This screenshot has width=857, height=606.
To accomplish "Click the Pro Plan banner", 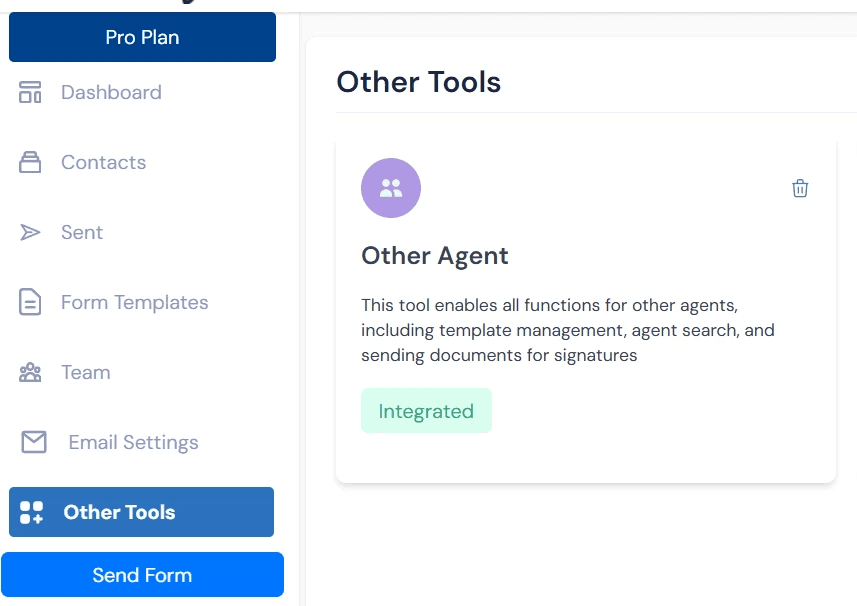I will [x=142, y=37].
